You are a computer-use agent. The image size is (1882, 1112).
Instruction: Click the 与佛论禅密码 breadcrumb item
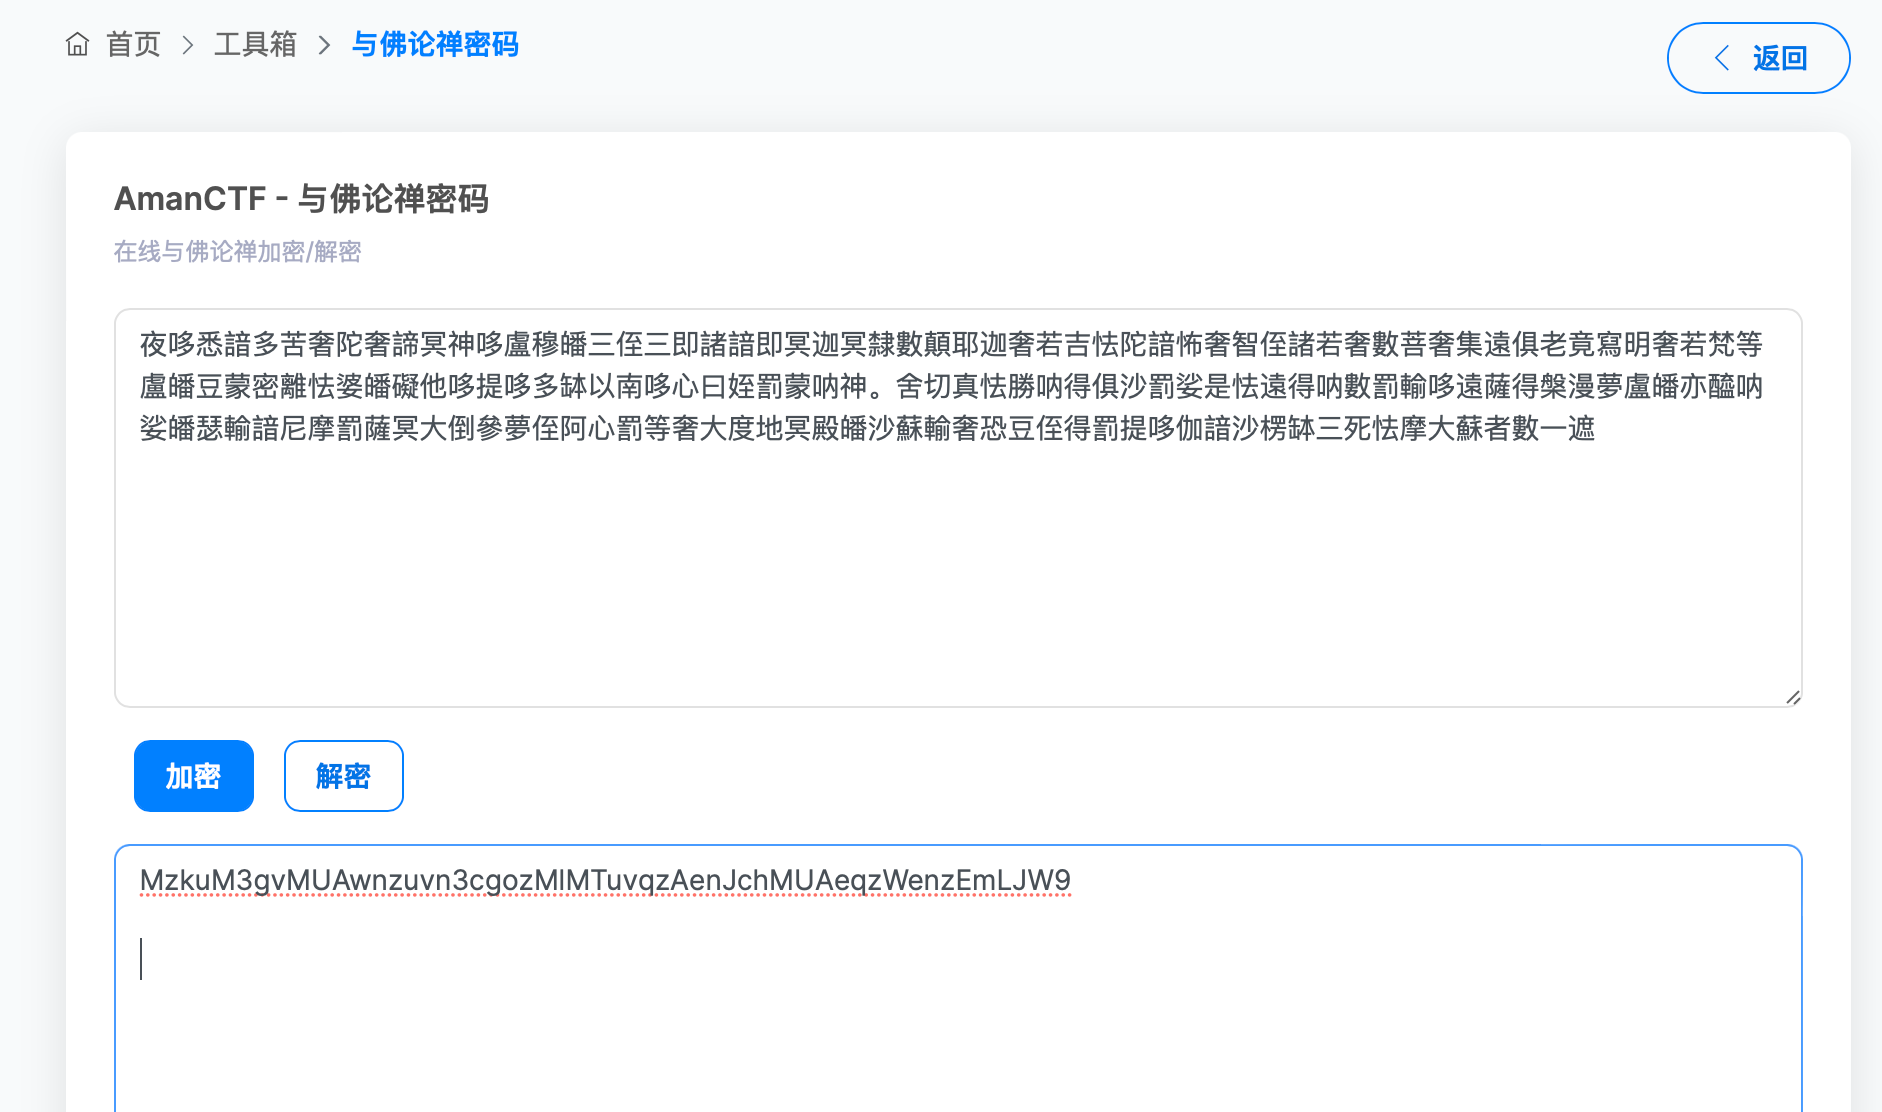(x=434, y=45)
